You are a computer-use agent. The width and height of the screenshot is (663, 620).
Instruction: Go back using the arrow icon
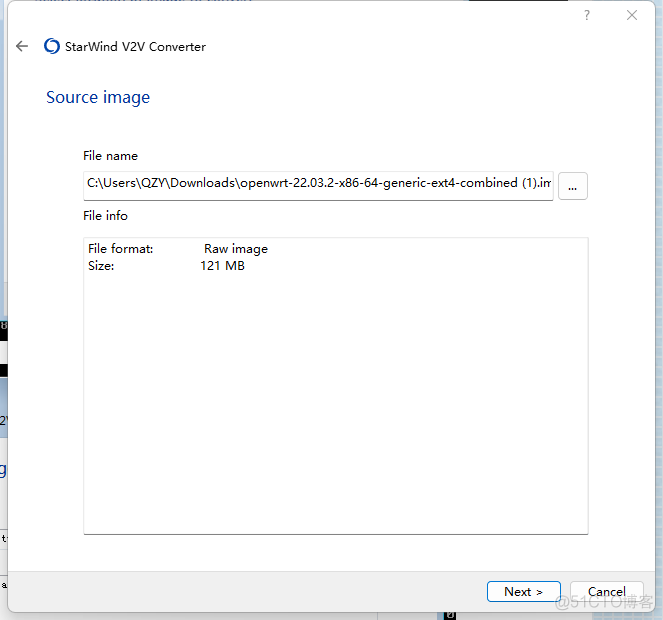(22, 46)
